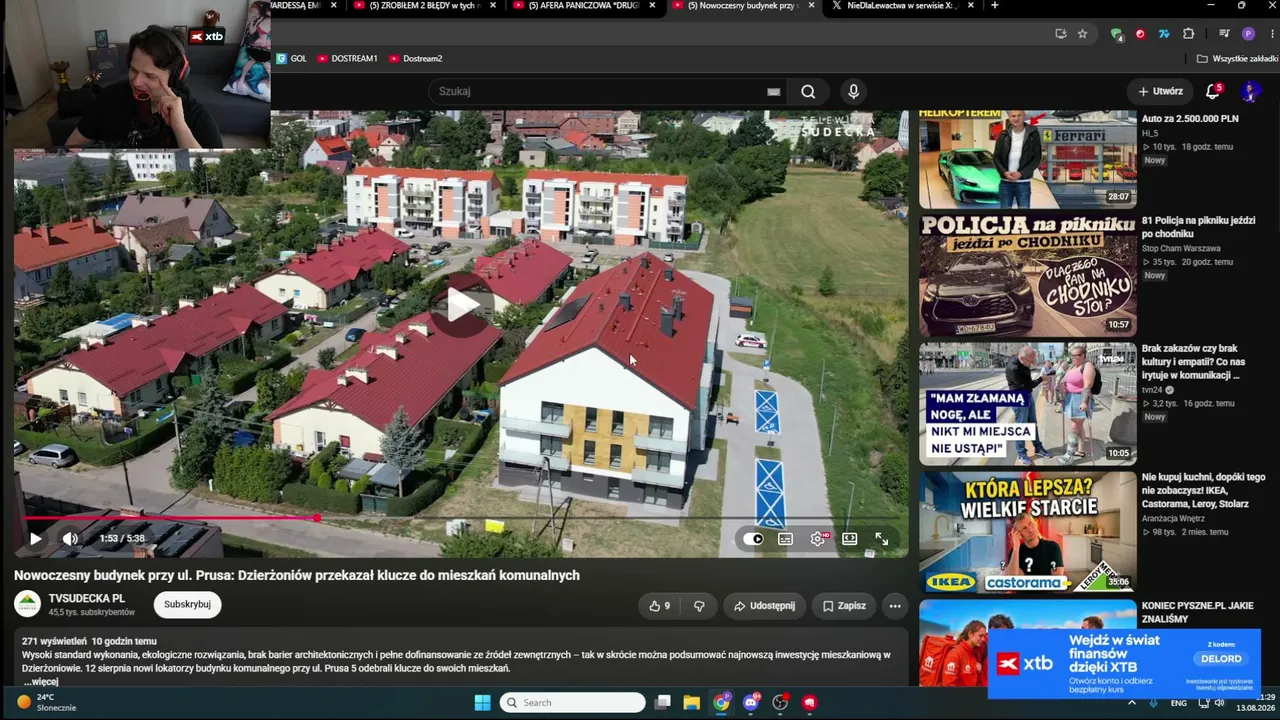Open the green shield extension with the 4 badge

pyautogui.click(x=1116, y=34)
